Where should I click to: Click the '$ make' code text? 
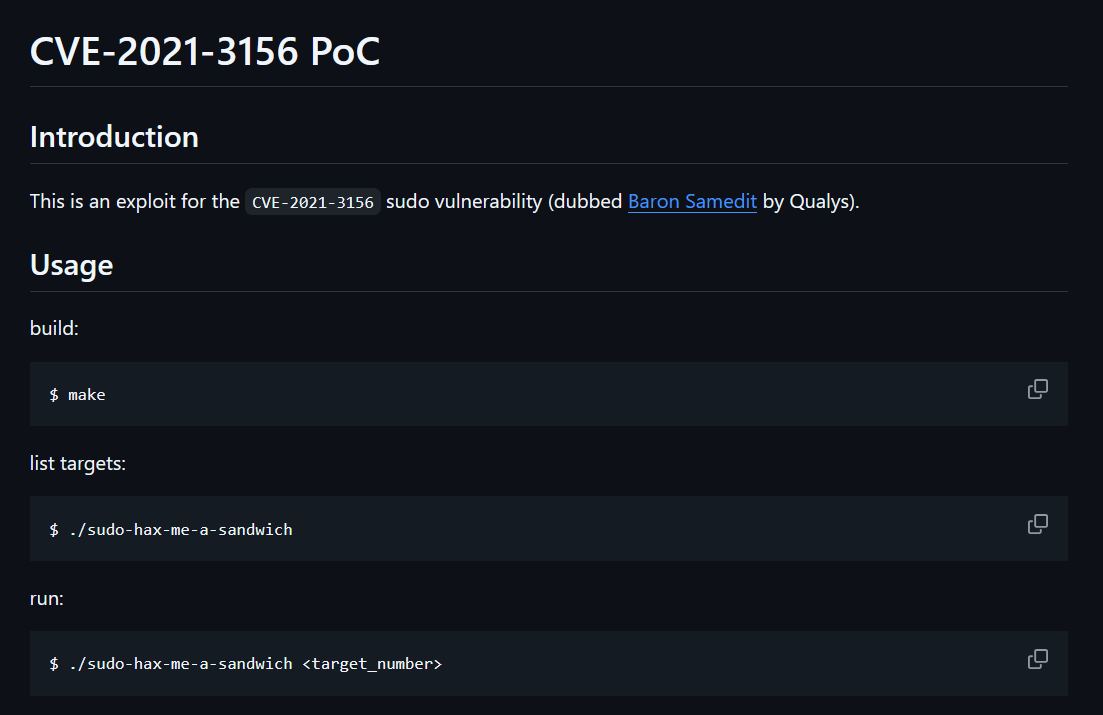point(77,395)
